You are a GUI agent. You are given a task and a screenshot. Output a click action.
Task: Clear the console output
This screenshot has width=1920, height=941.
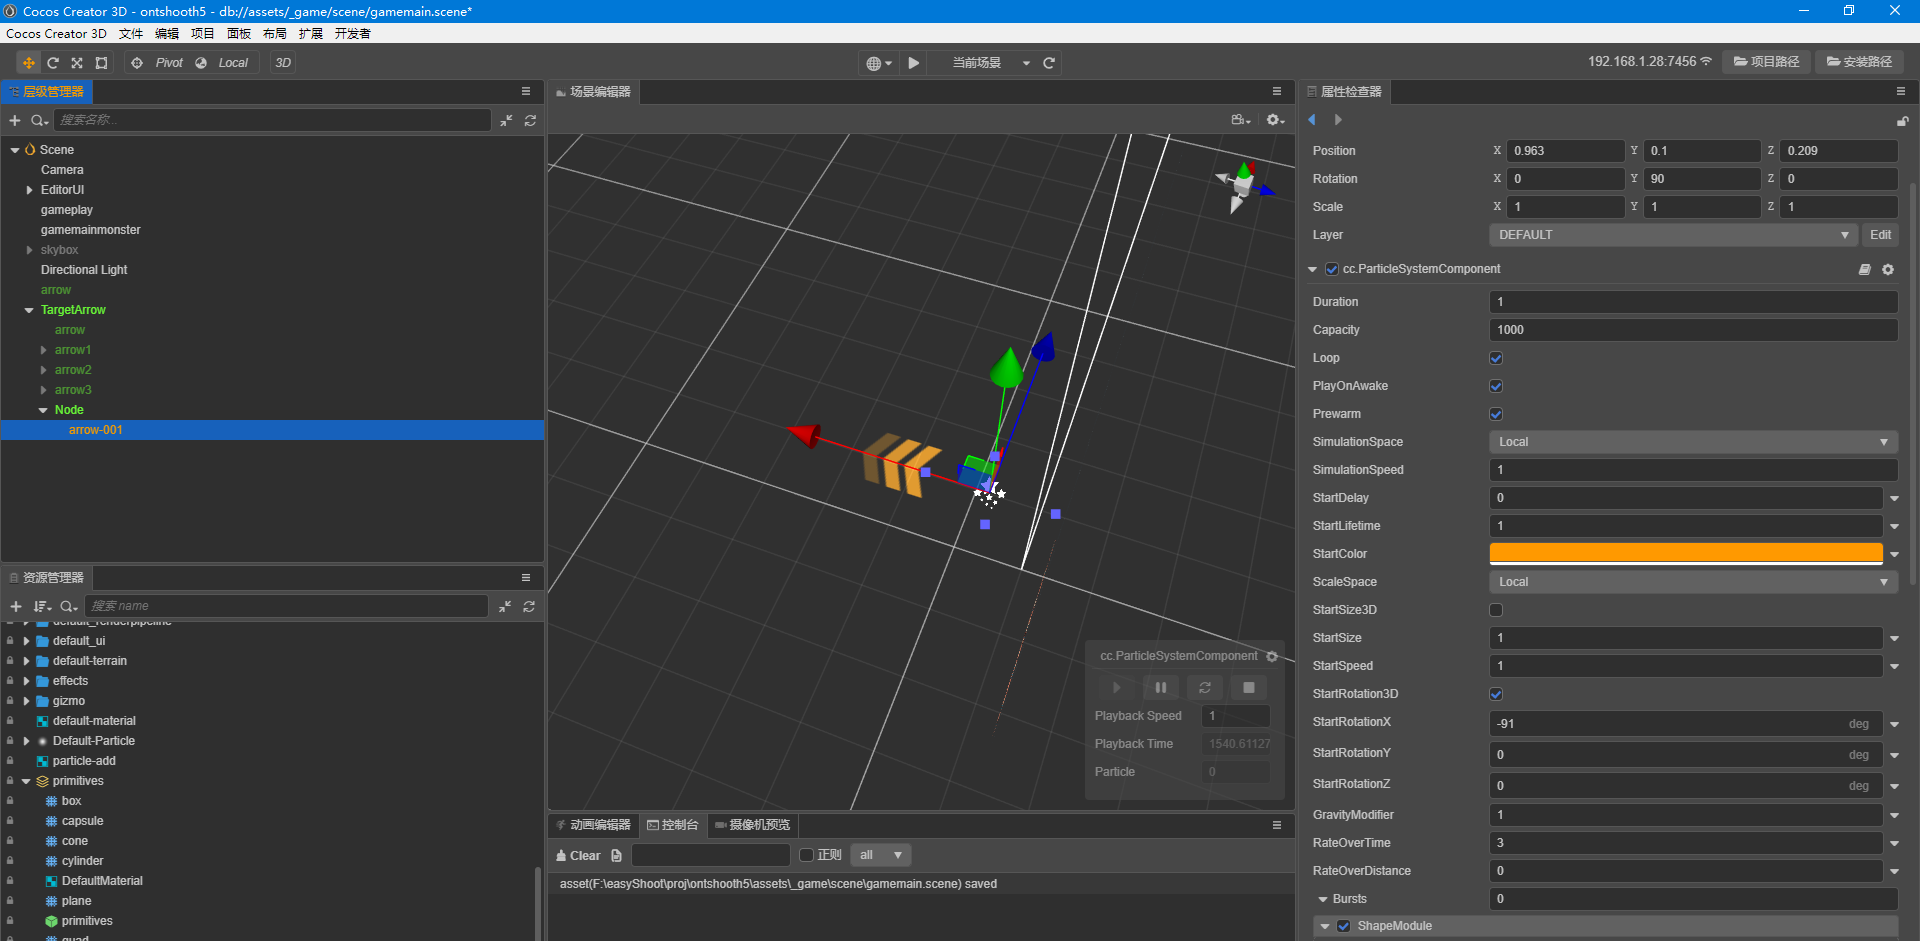click(x=578, y=856)
